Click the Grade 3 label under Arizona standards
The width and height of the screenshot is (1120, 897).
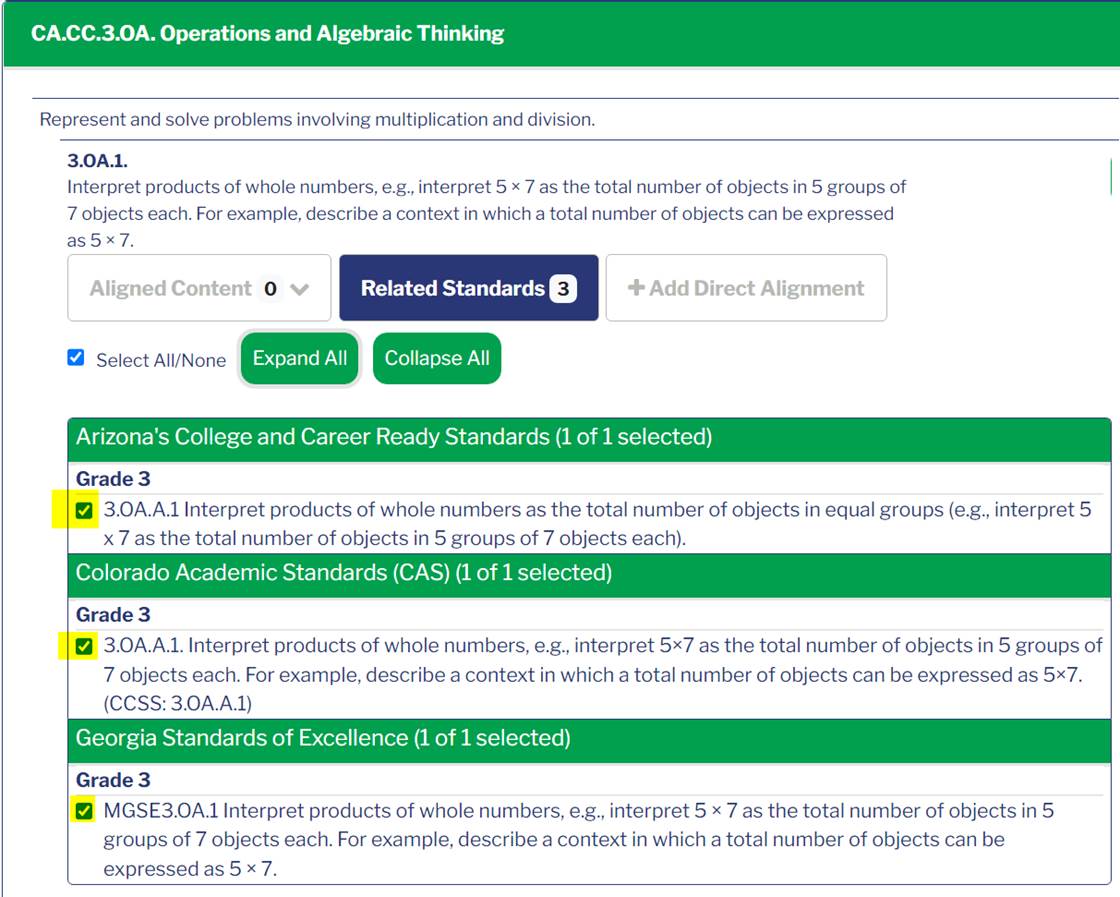pyautogui.click(x=113, y=478)
